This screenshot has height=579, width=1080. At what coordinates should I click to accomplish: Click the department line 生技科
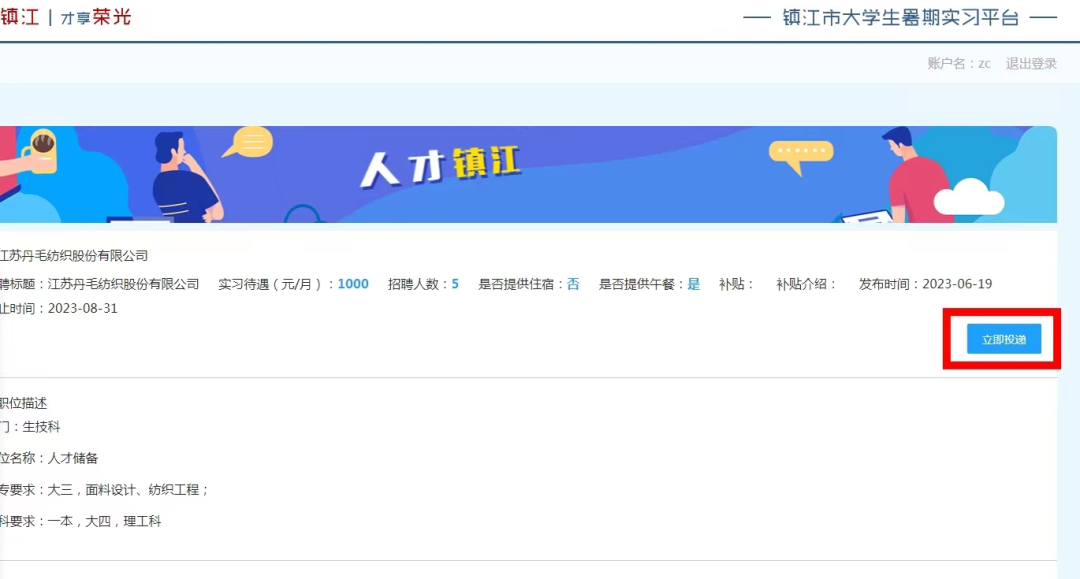(30, 427)
